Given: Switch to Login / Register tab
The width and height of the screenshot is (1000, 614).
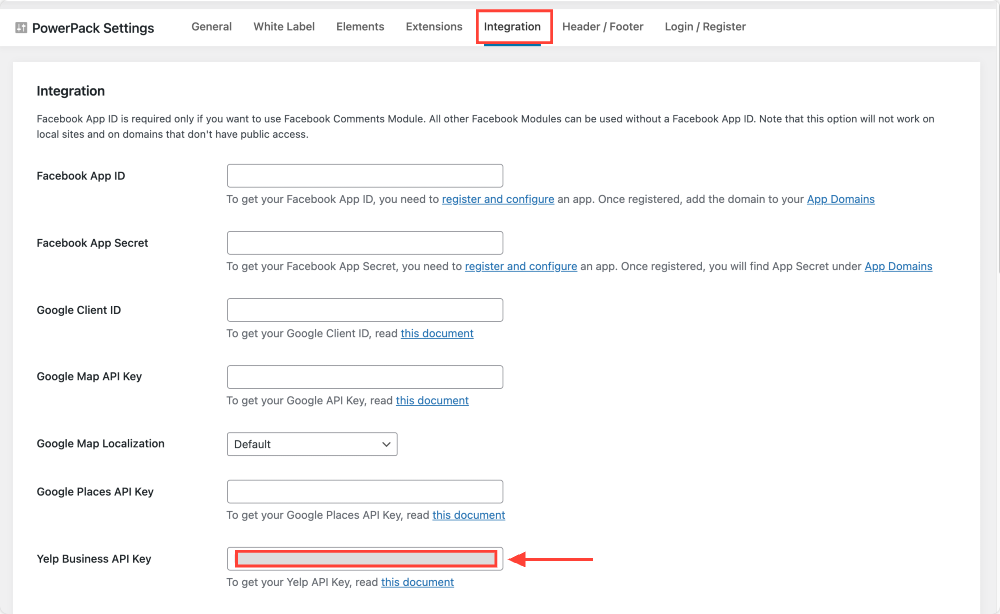Looking at the screenshot, I should point(705,27).
